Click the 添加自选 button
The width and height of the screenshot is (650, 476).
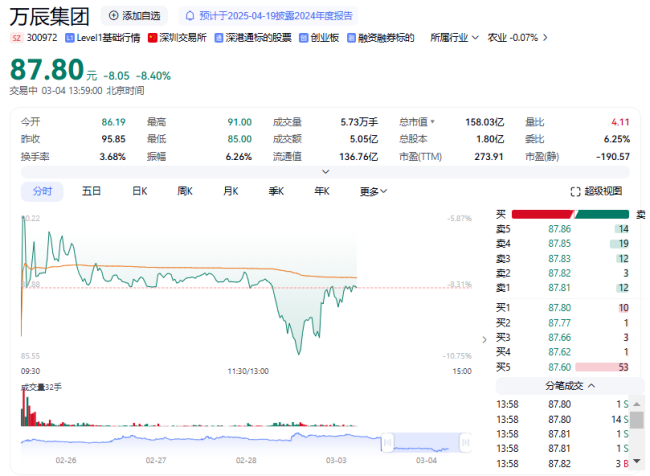(x=134, y=16)
